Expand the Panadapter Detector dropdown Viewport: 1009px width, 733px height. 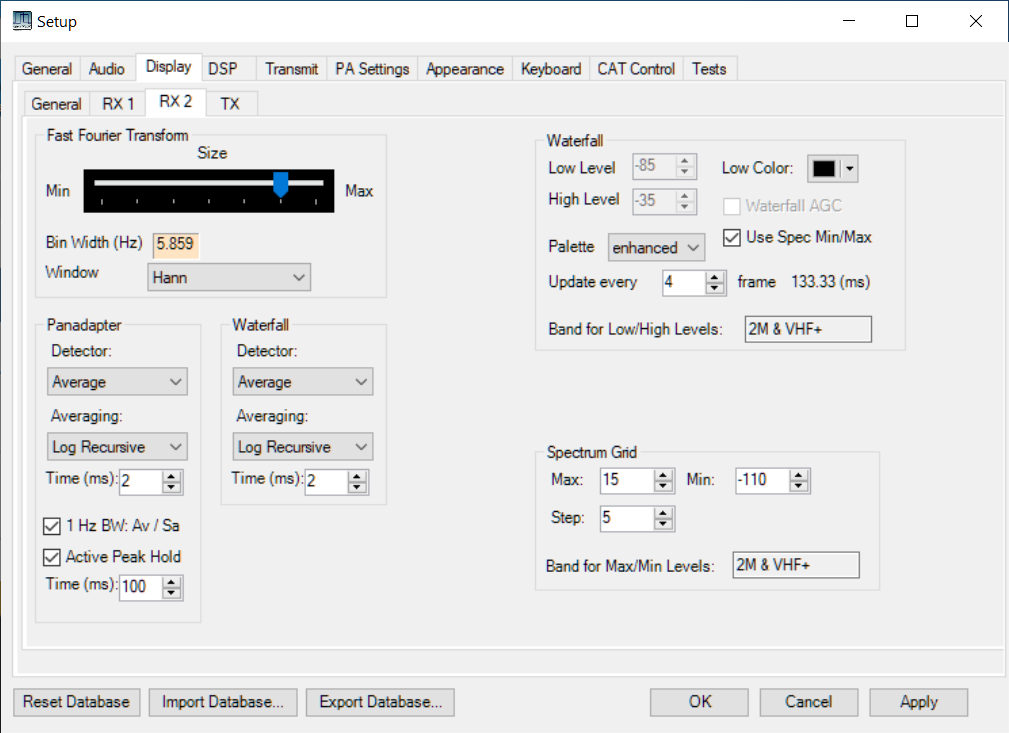tap(117, 382)
